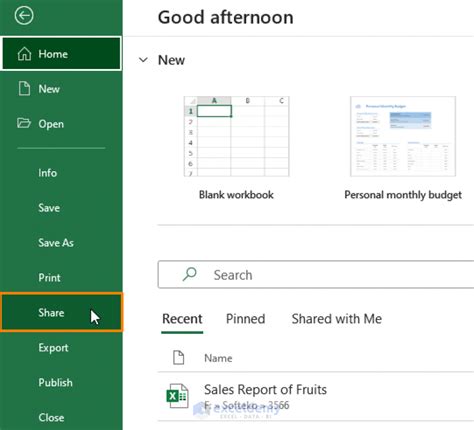Click into the Search field
The height and width of the screenshot is (430, 474).
point(316,275)
